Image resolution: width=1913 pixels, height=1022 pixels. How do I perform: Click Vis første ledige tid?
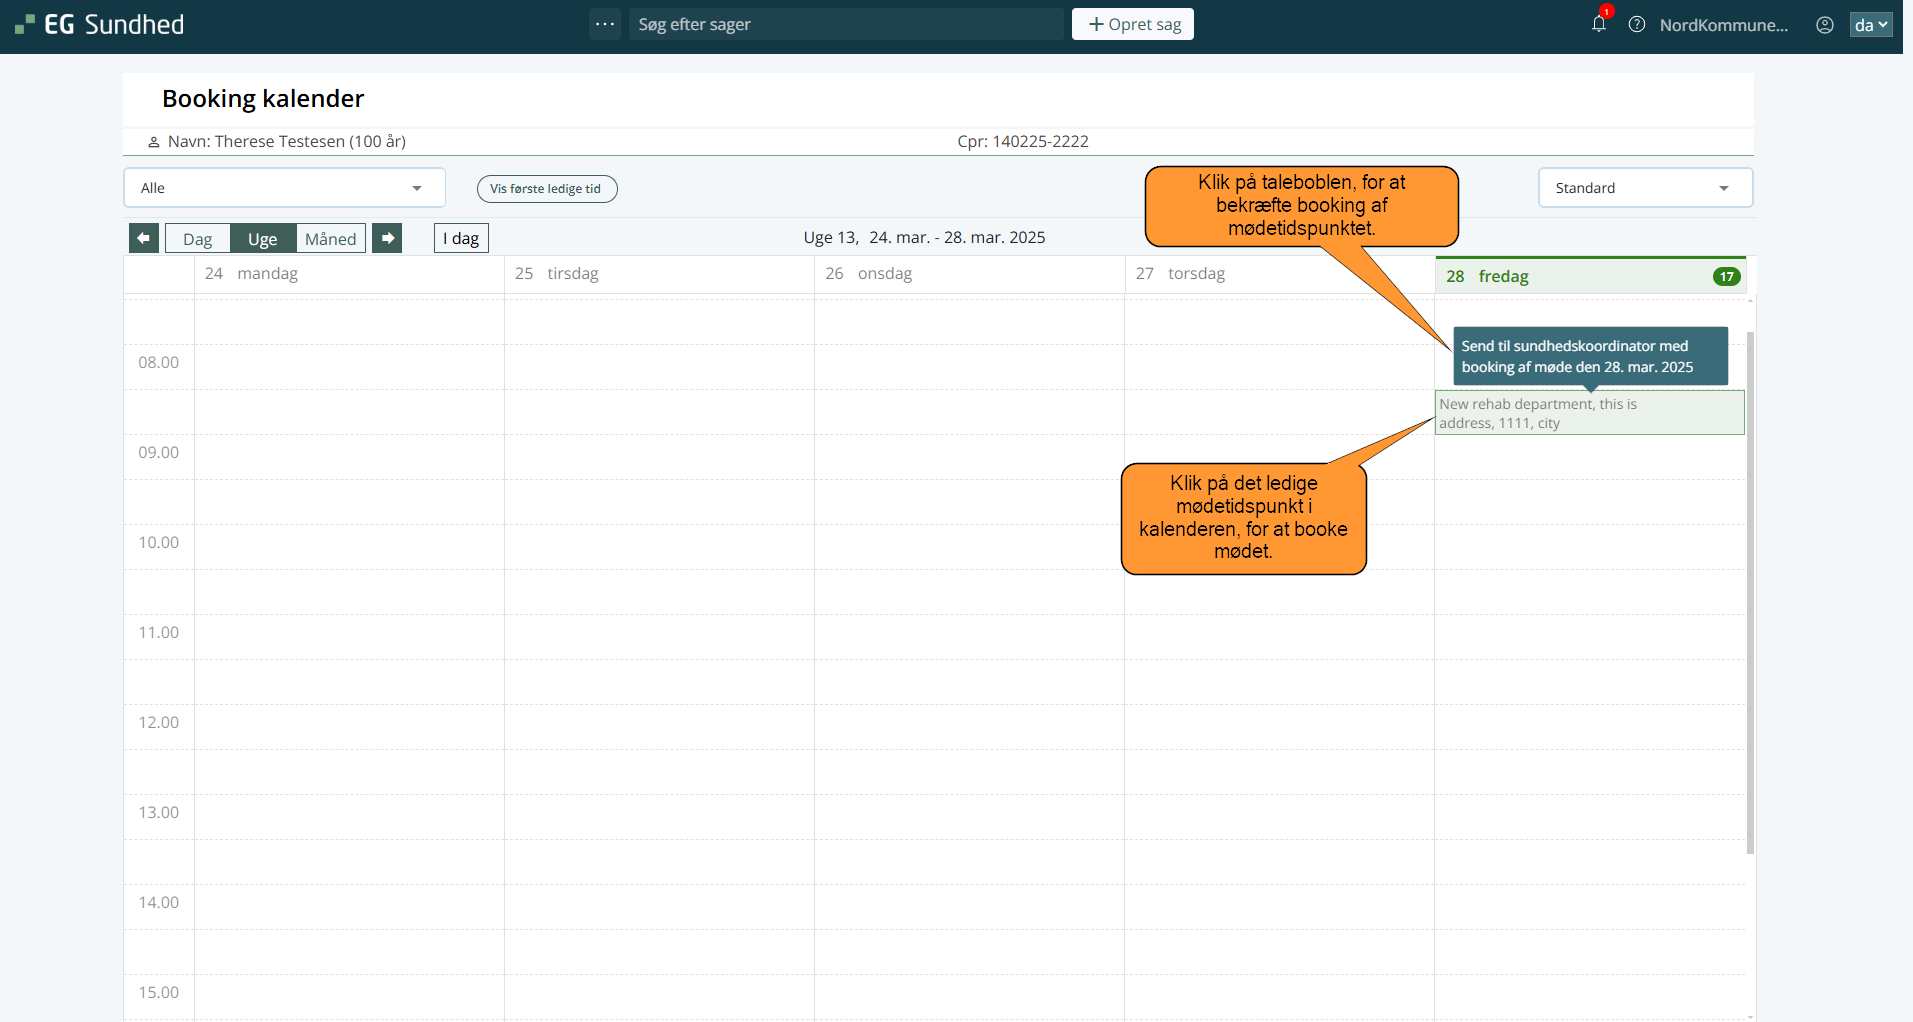pos(546,189)
